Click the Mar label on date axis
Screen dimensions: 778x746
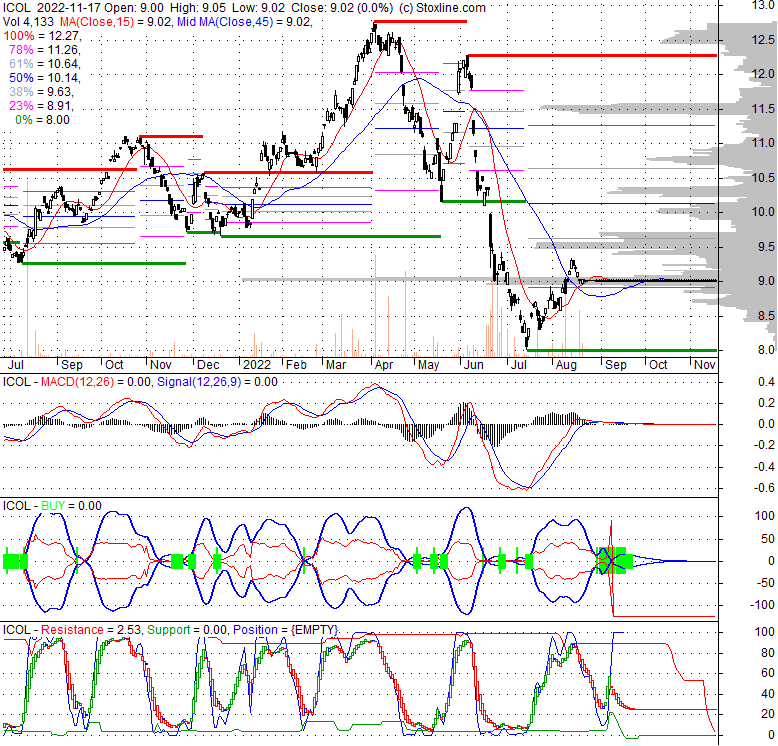pyautogui.click(x=336, y=365)
